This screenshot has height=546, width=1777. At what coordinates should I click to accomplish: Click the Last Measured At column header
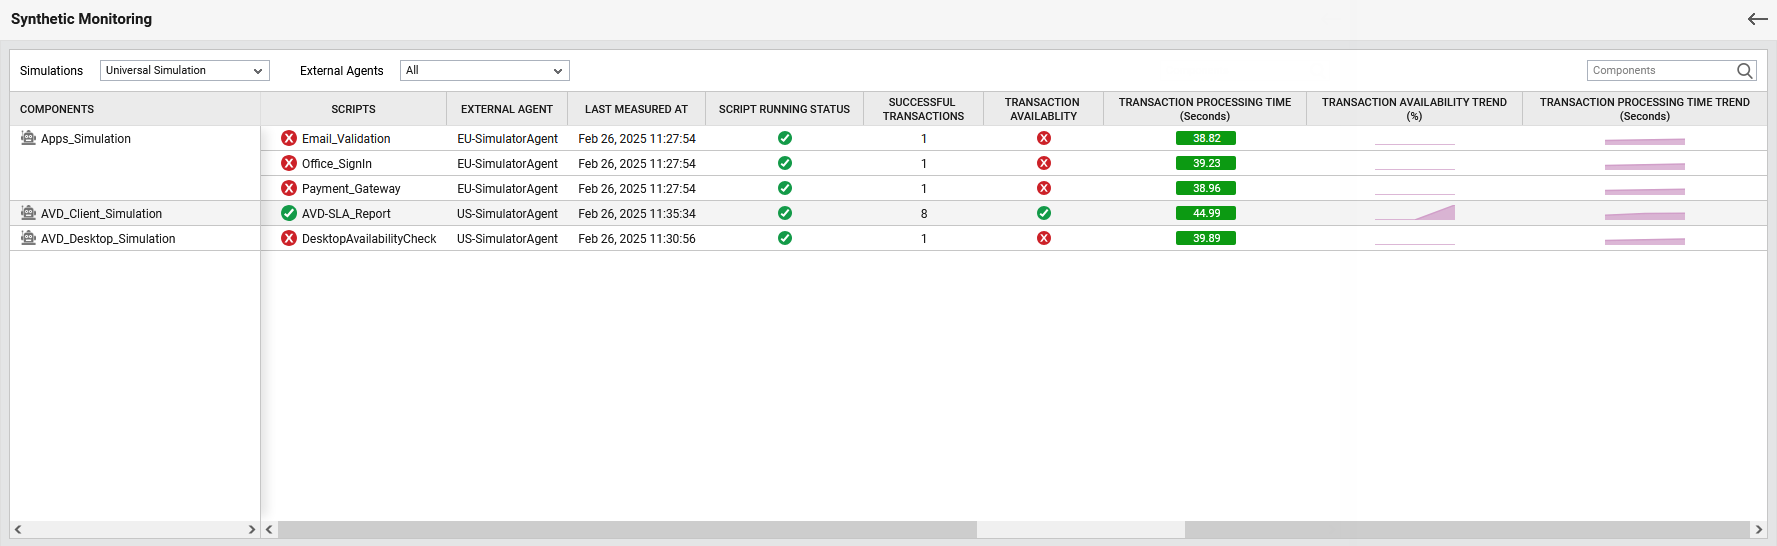click(636, 109)
